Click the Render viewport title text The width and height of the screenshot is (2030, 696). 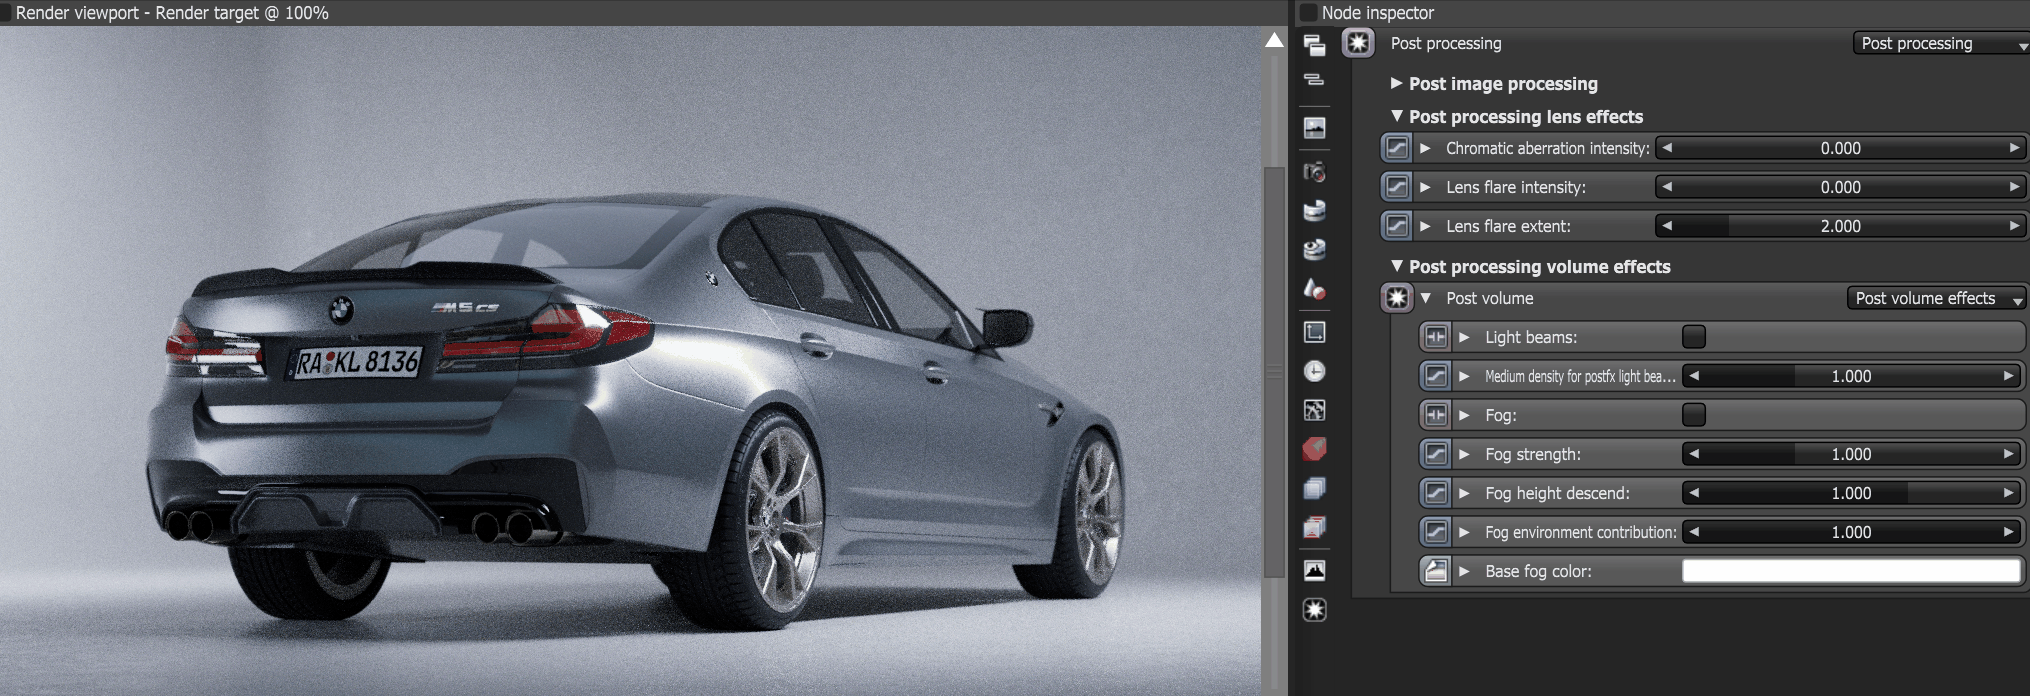tap(172, 13)
